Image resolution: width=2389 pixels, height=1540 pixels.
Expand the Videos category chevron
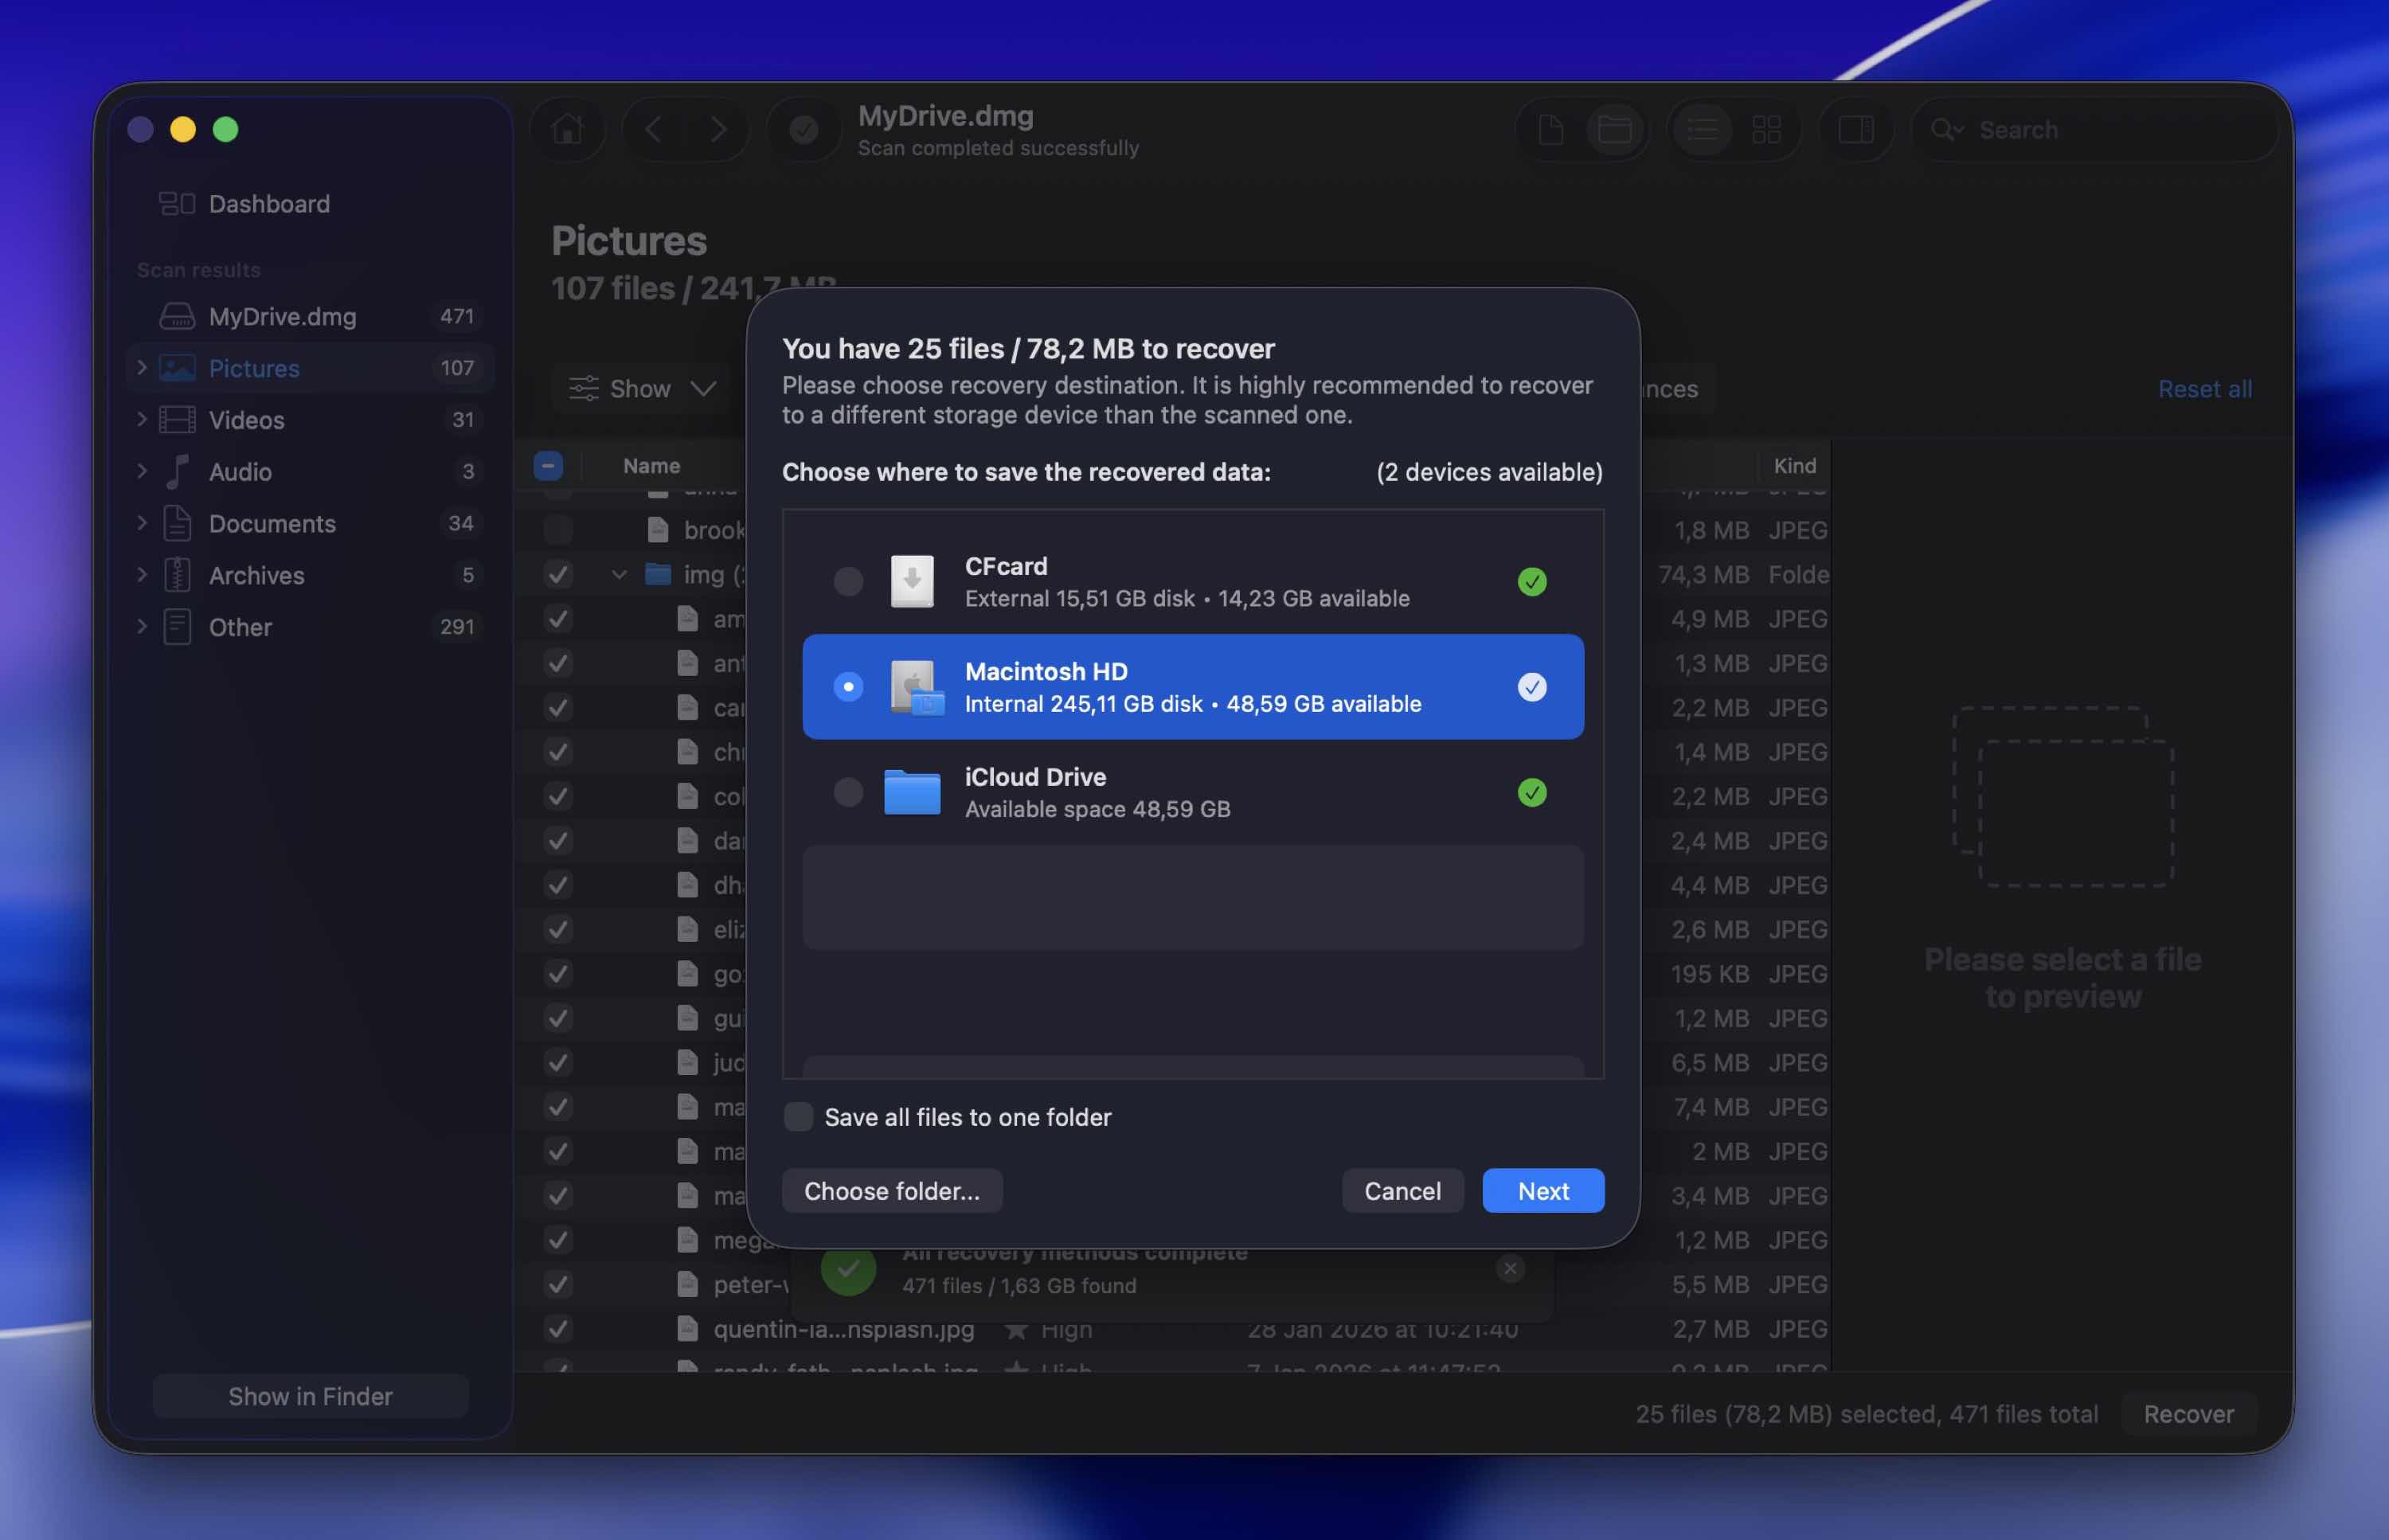(x=142, y=420)
